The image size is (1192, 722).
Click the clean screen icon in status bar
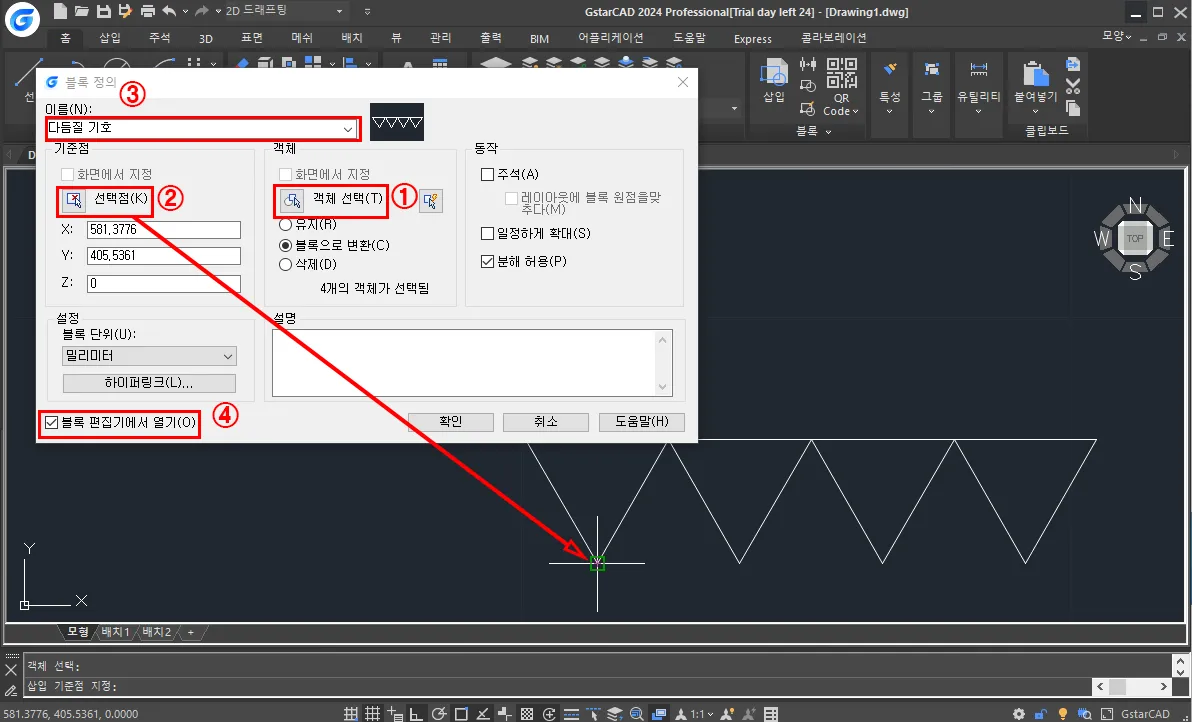(1106, 714)
